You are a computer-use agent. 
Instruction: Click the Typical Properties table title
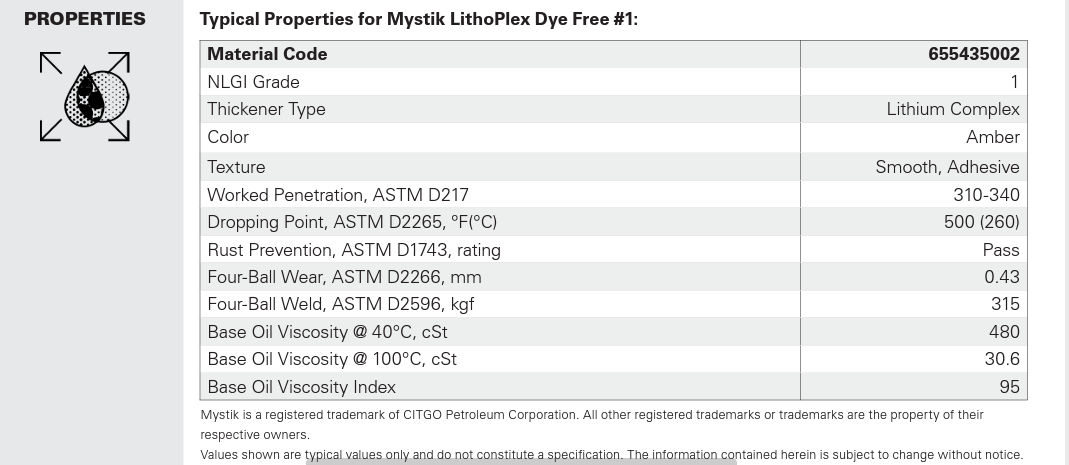coord(419,19)
